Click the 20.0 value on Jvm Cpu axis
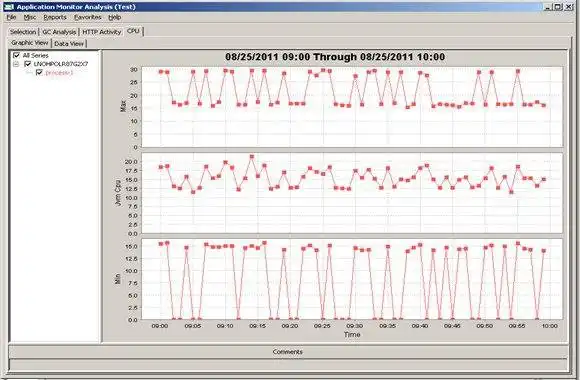Image resolution: width=580 pixels, height=380 pixels. 131,162
